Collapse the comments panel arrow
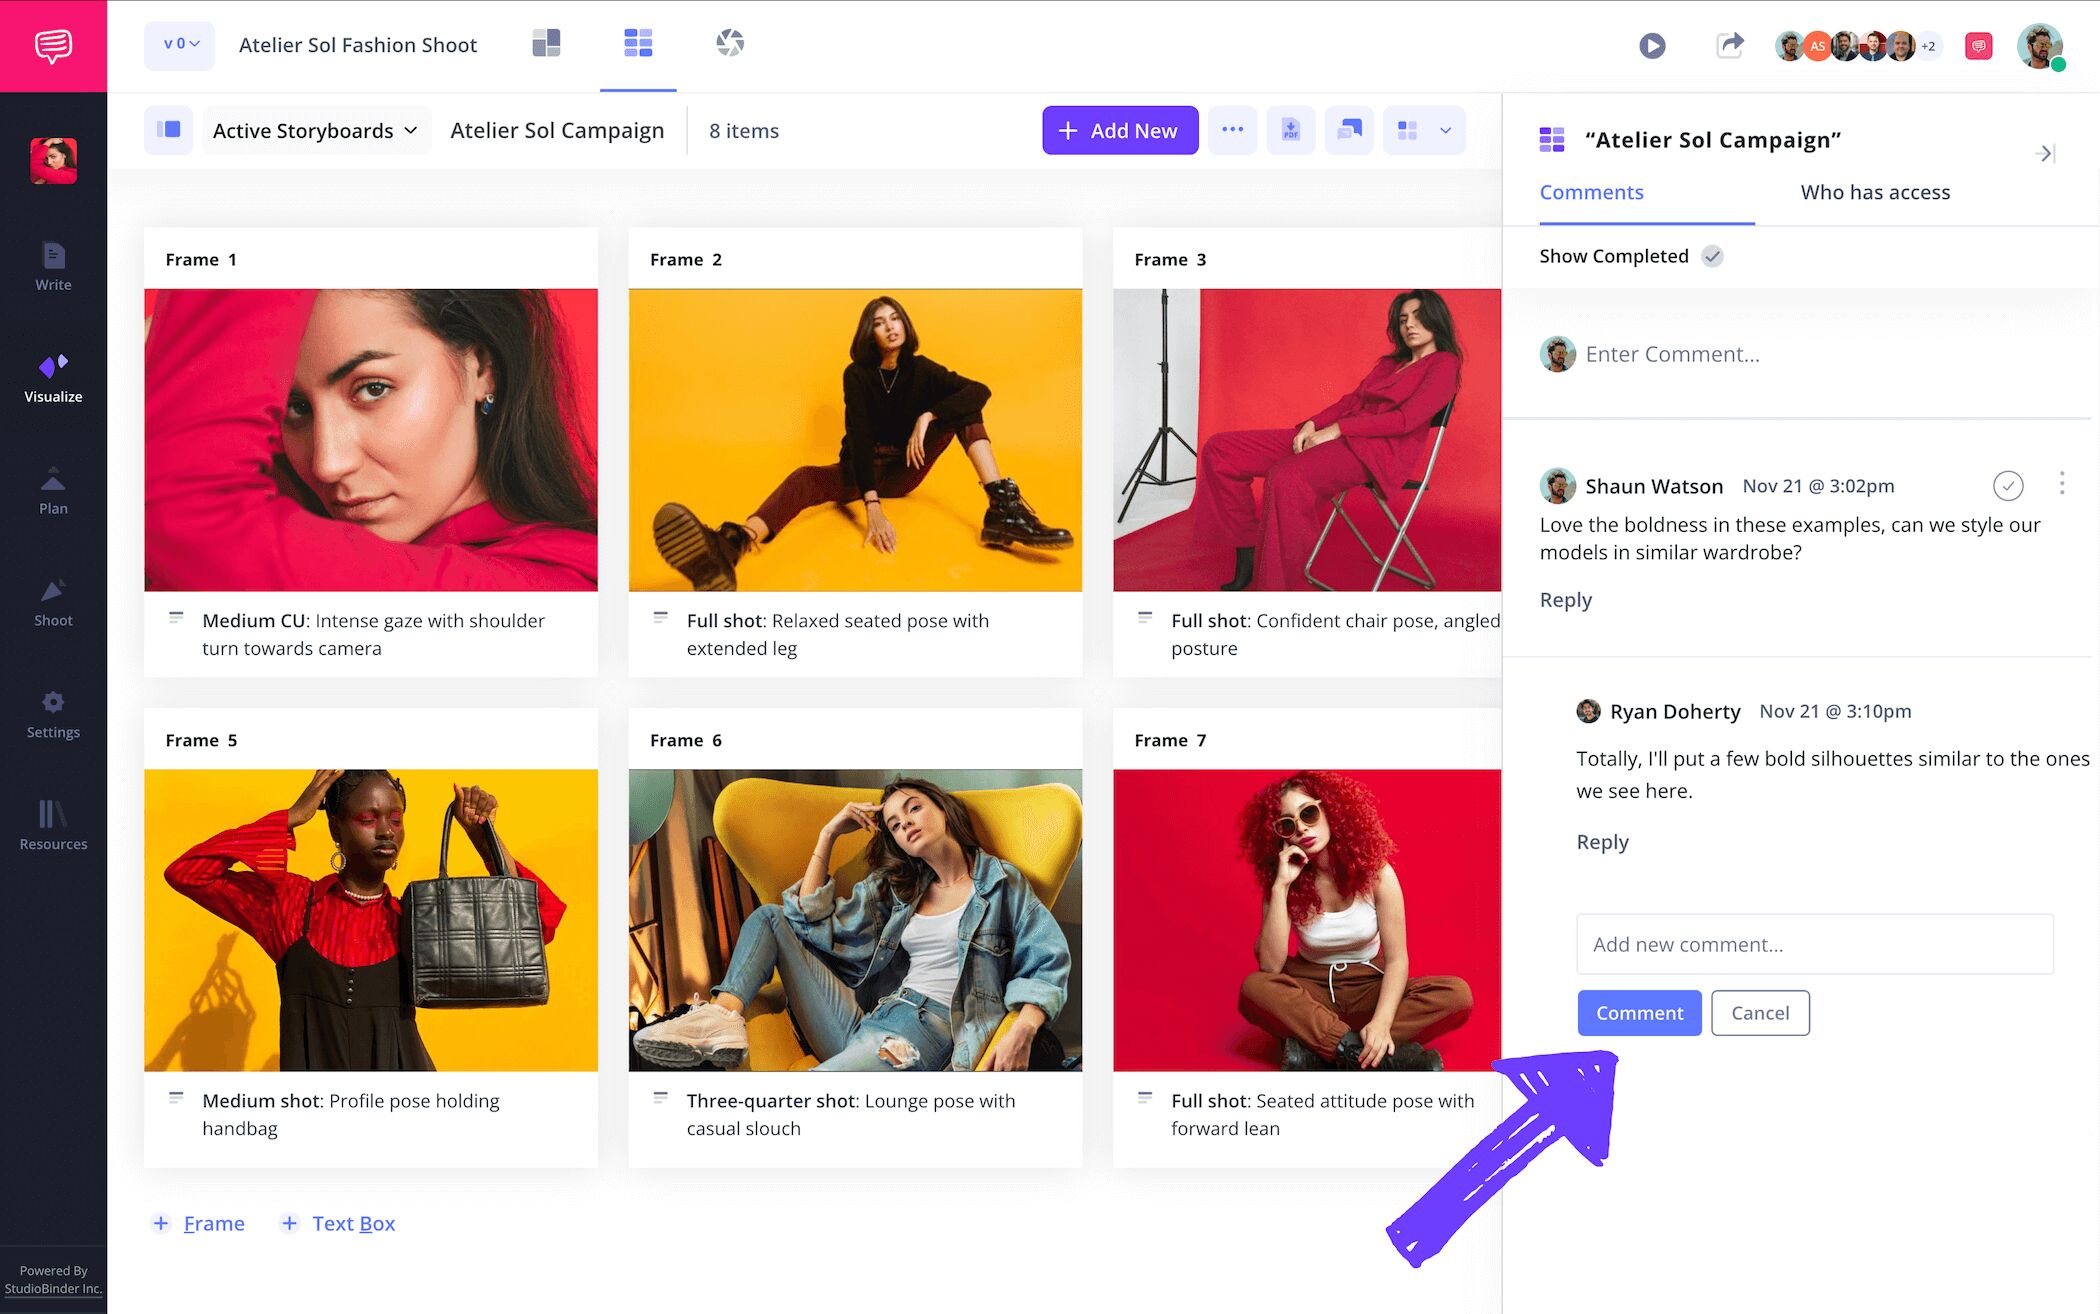The height and width of the screenshot is (1314, 2100). (2044, 153)
